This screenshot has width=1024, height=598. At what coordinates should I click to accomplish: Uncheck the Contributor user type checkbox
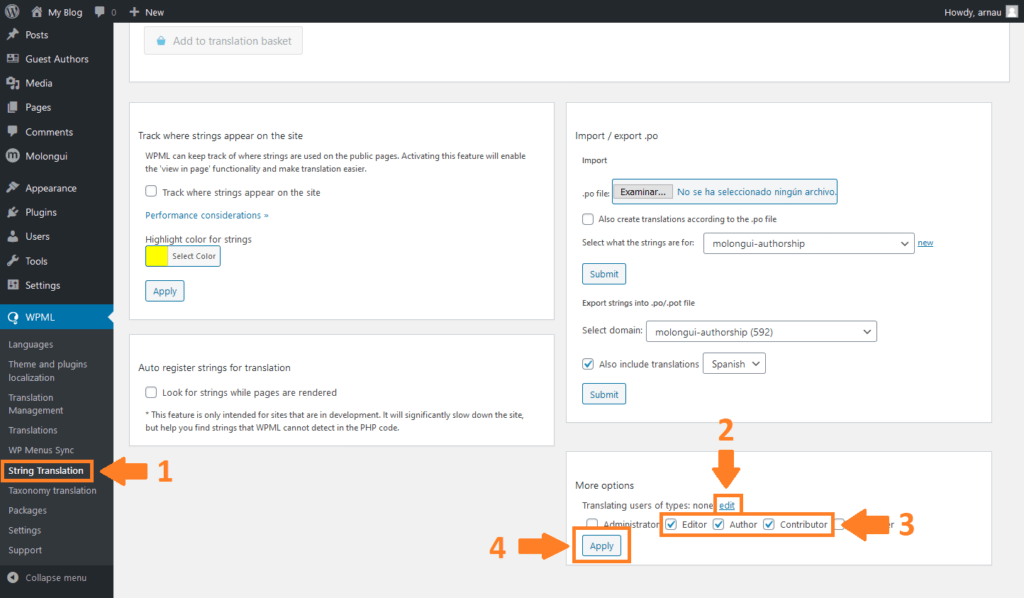click(x=769, y=524)
